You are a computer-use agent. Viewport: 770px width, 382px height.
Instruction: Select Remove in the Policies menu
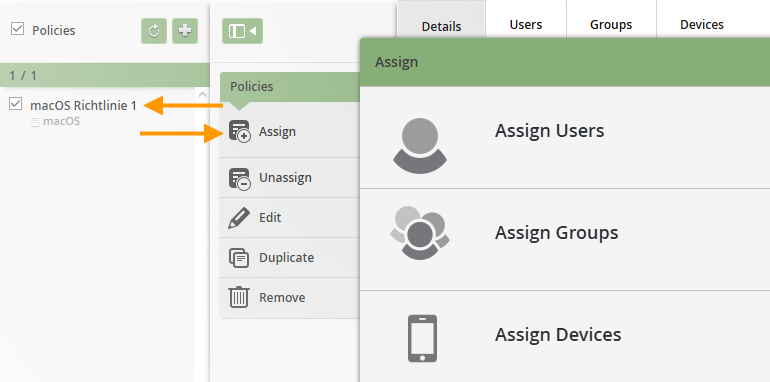[x=290, y=298]
